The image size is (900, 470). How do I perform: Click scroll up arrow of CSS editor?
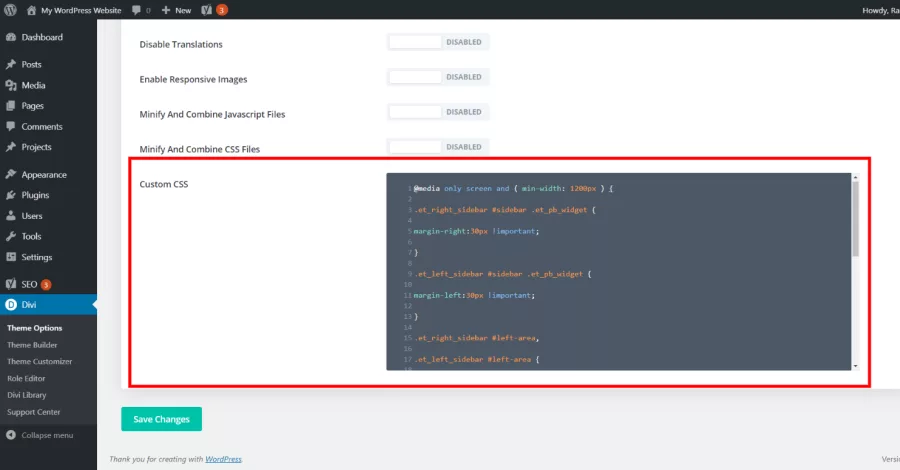[855, 177]
